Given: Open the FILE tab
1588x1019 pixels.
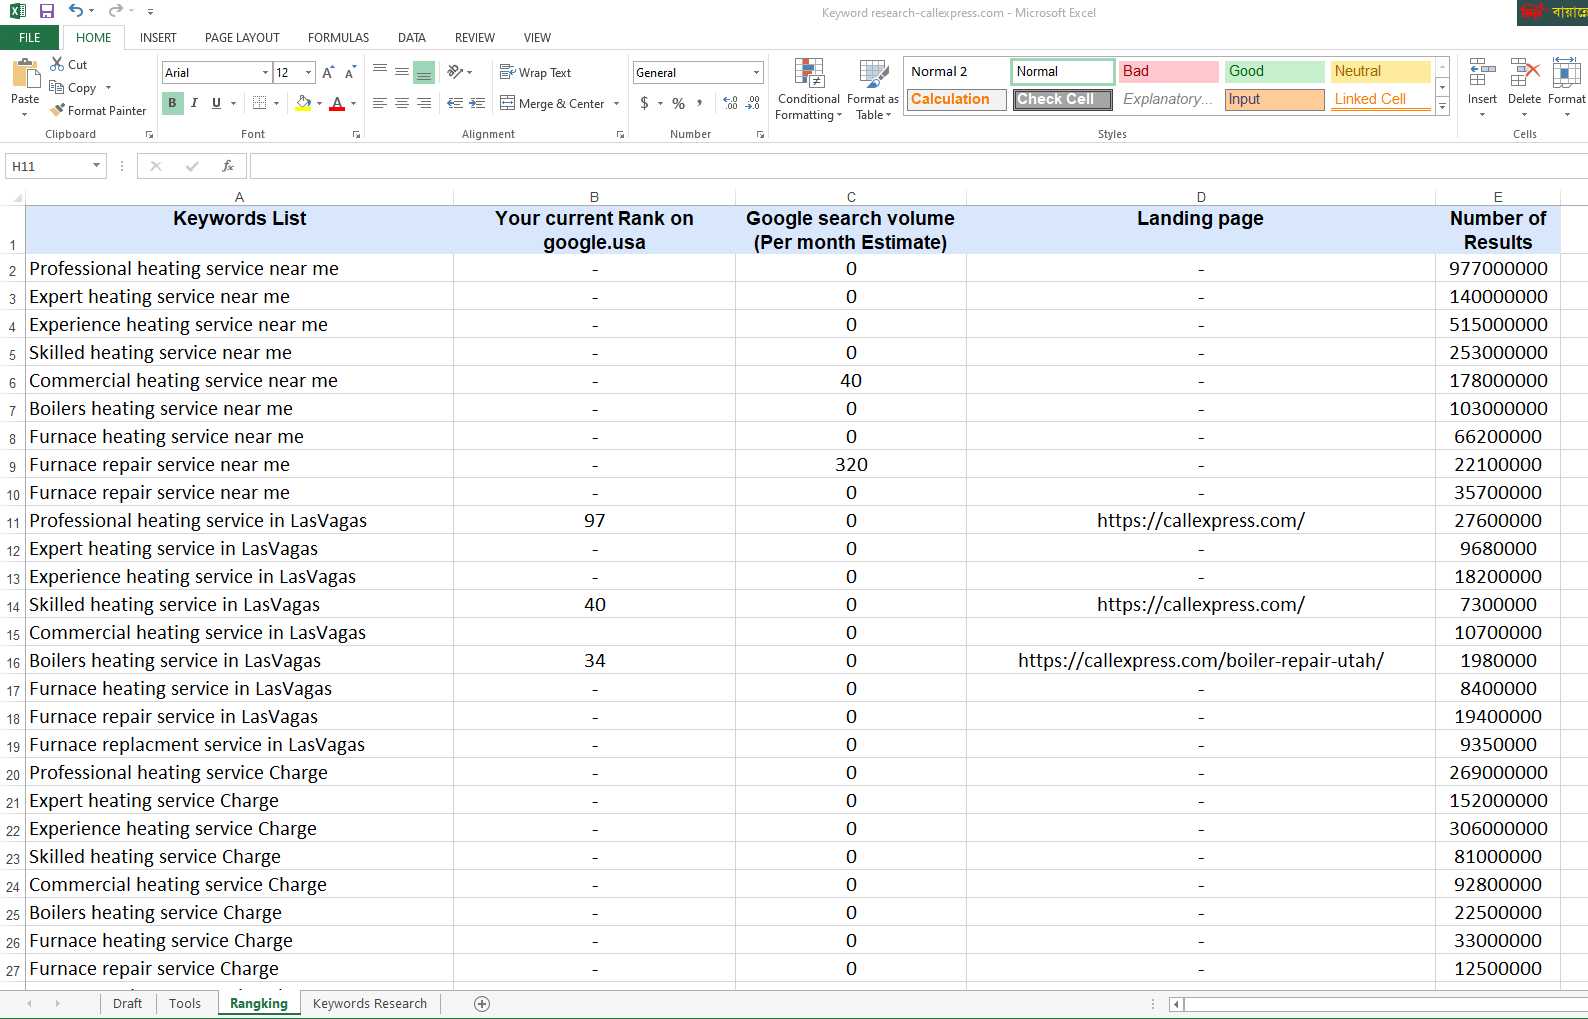Looking at the screenshot, I should (30, 37).
